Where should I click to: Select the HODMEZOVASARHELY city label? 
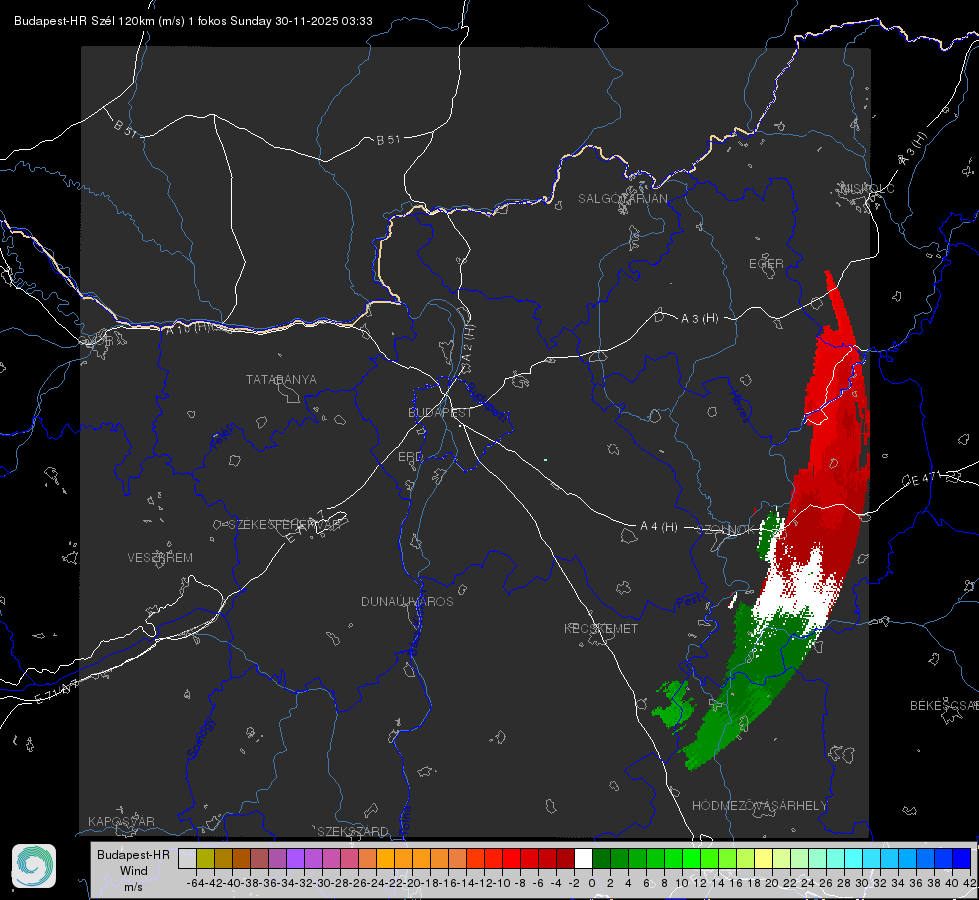coord(759,806)
